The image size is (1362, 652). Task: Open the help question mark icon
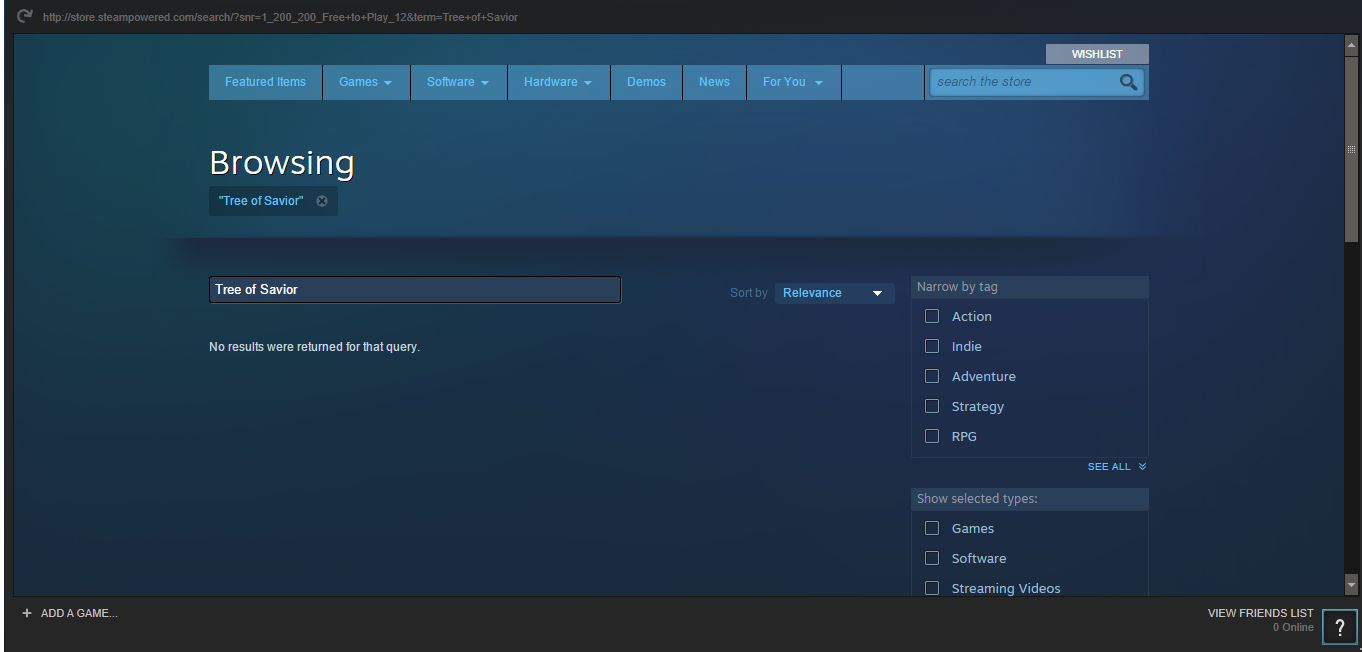(1339, 627)
